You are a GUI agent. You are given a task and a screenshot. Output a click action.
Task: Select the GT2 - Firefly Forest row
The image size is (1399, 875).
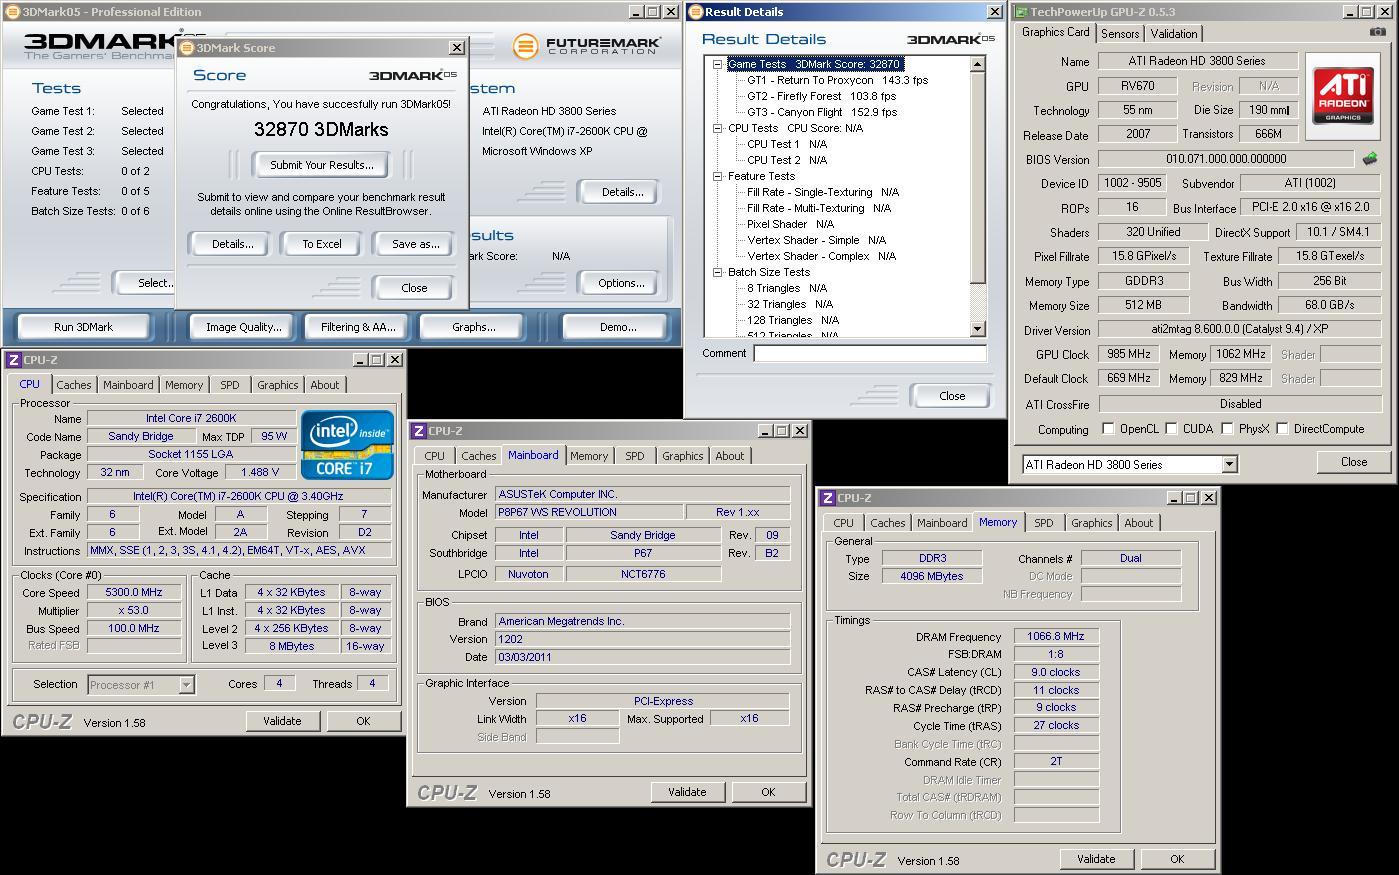point(821,96)
